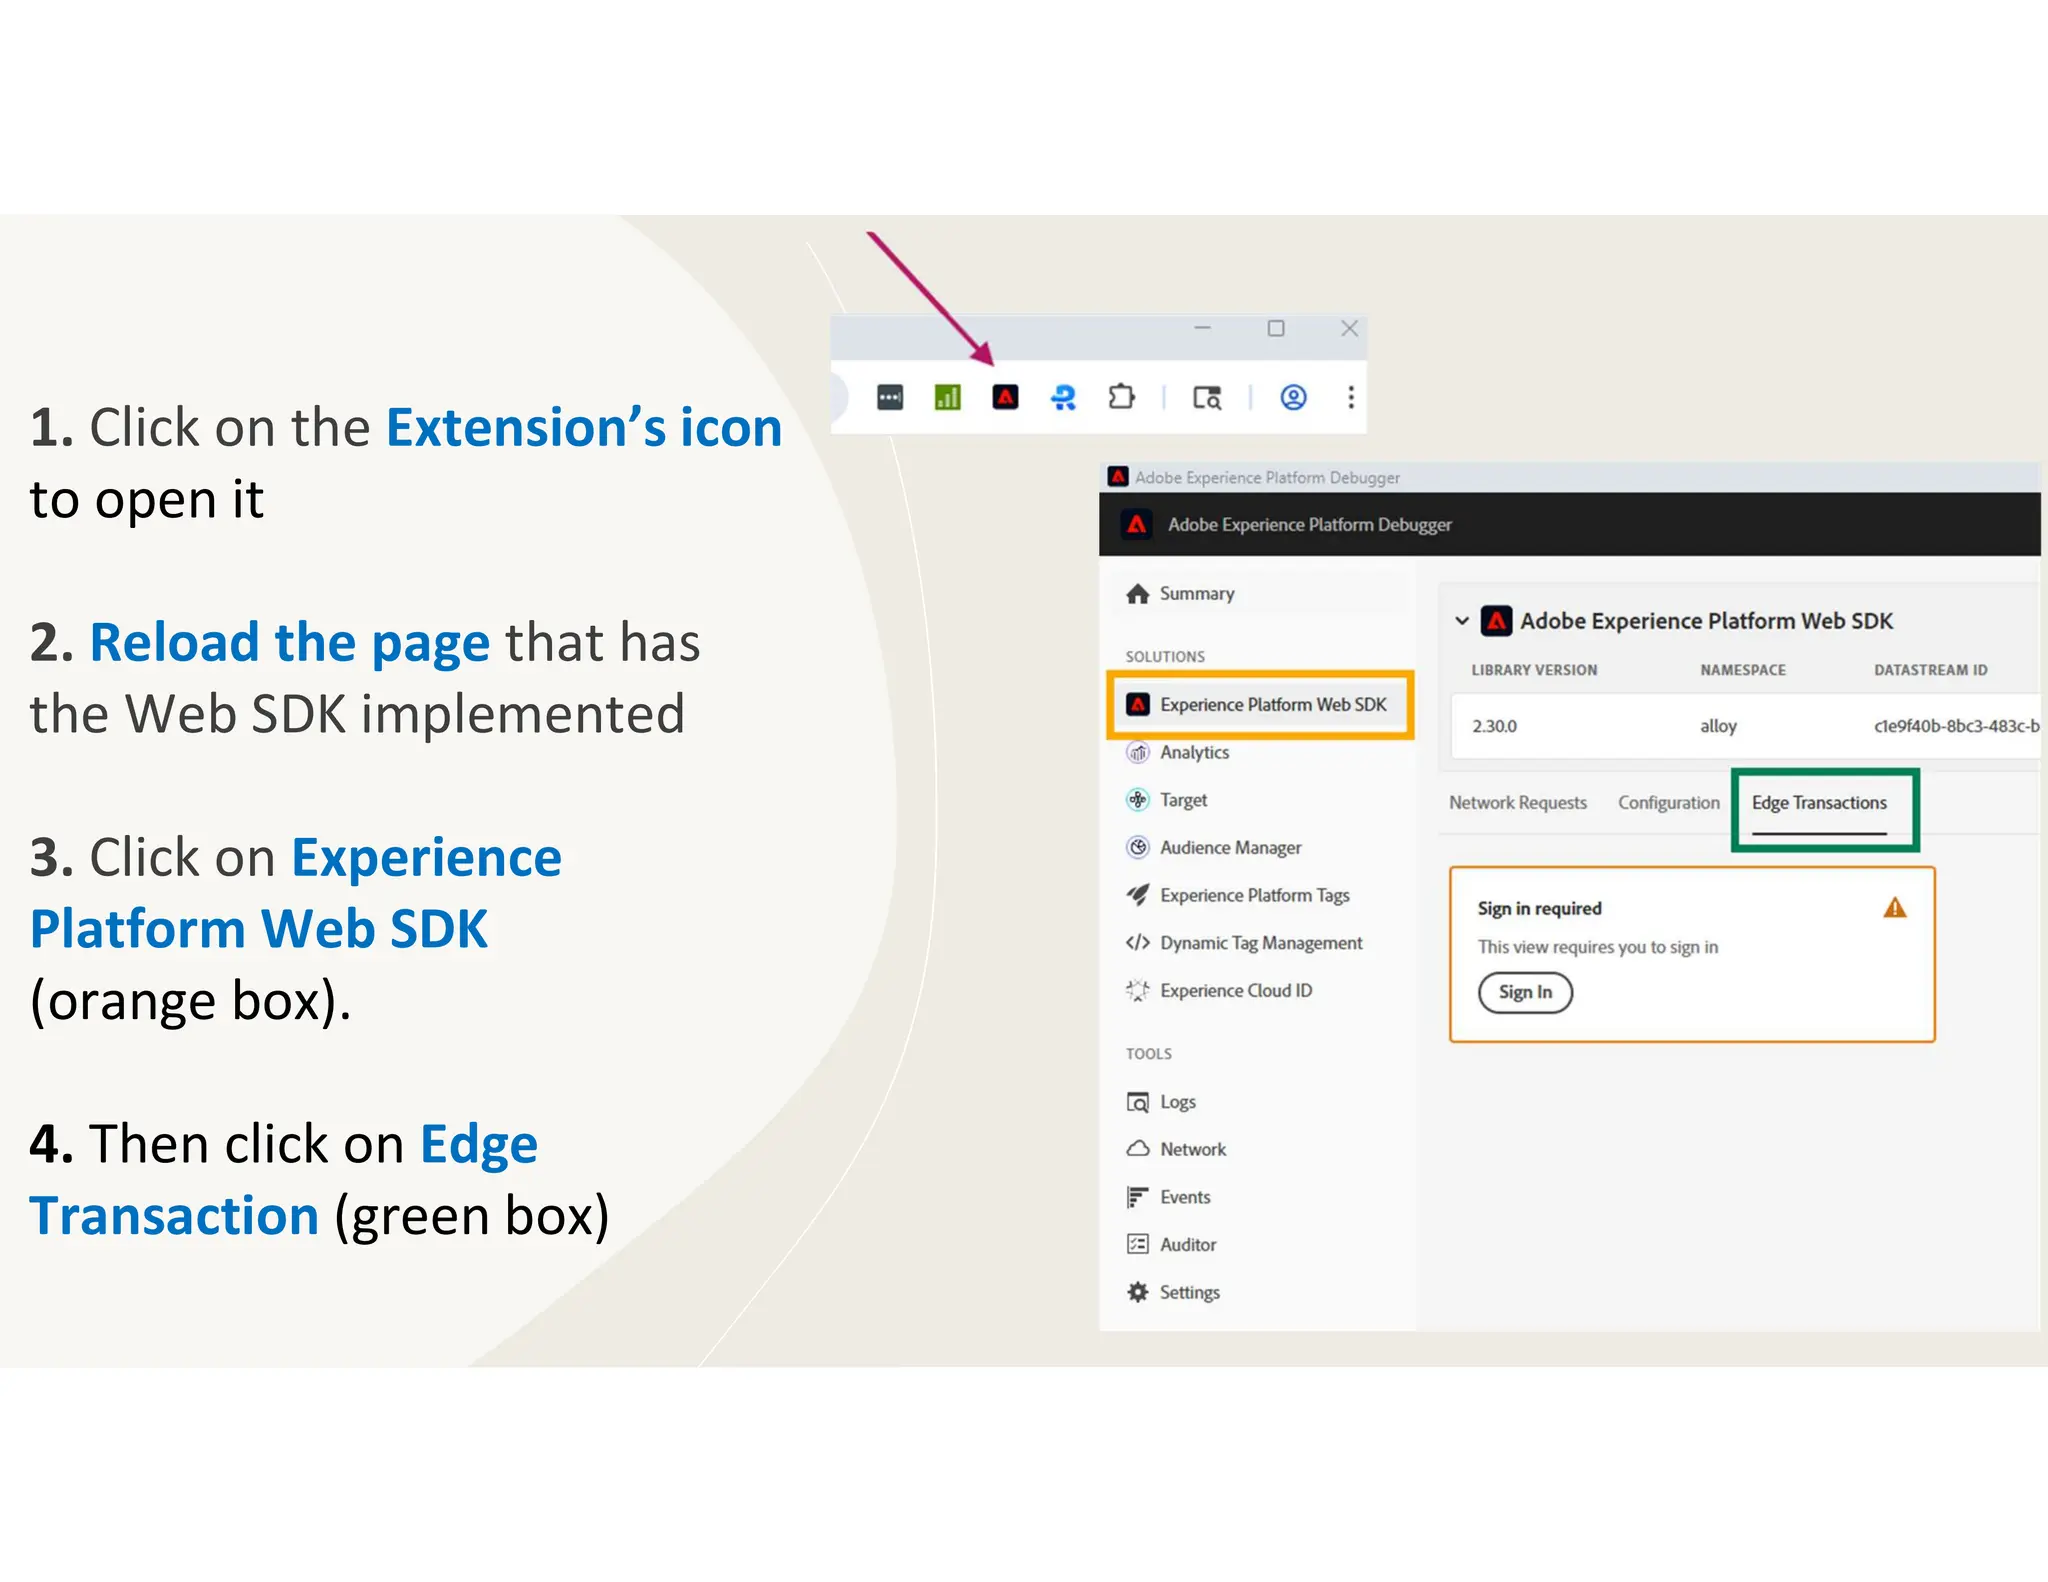The image size is (2048, 1582).
Task: Close the browser window
Action: [1349, 328]
